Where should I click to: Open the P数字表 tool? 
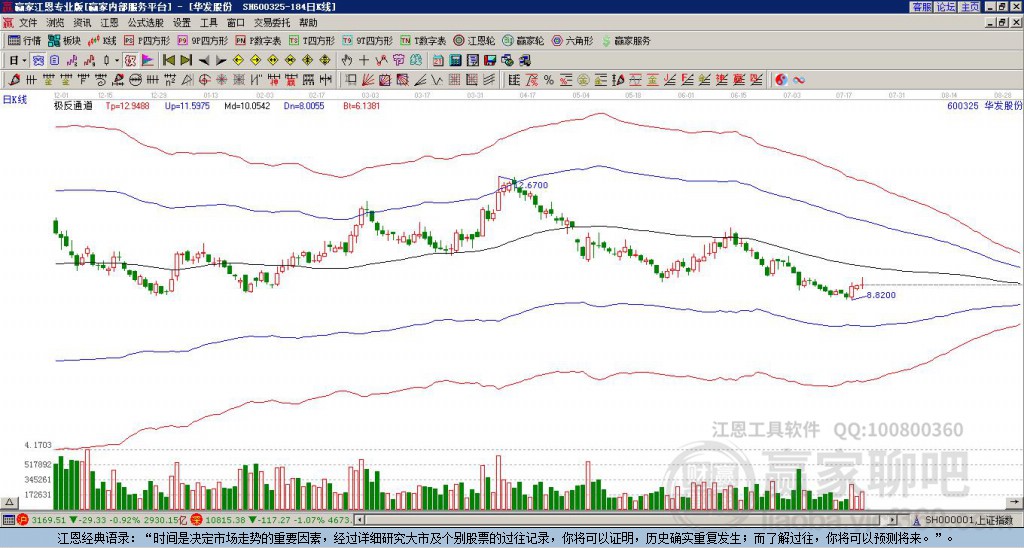[259, 40]
